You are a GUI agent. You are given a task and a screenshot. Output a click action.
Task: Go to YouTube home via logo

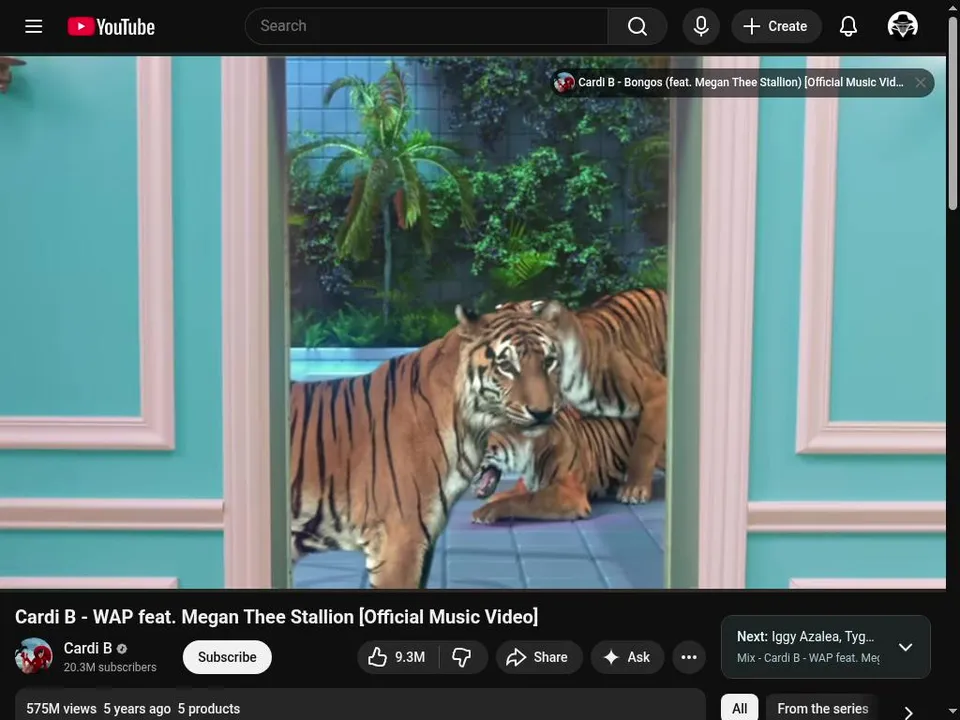(111, 26)
